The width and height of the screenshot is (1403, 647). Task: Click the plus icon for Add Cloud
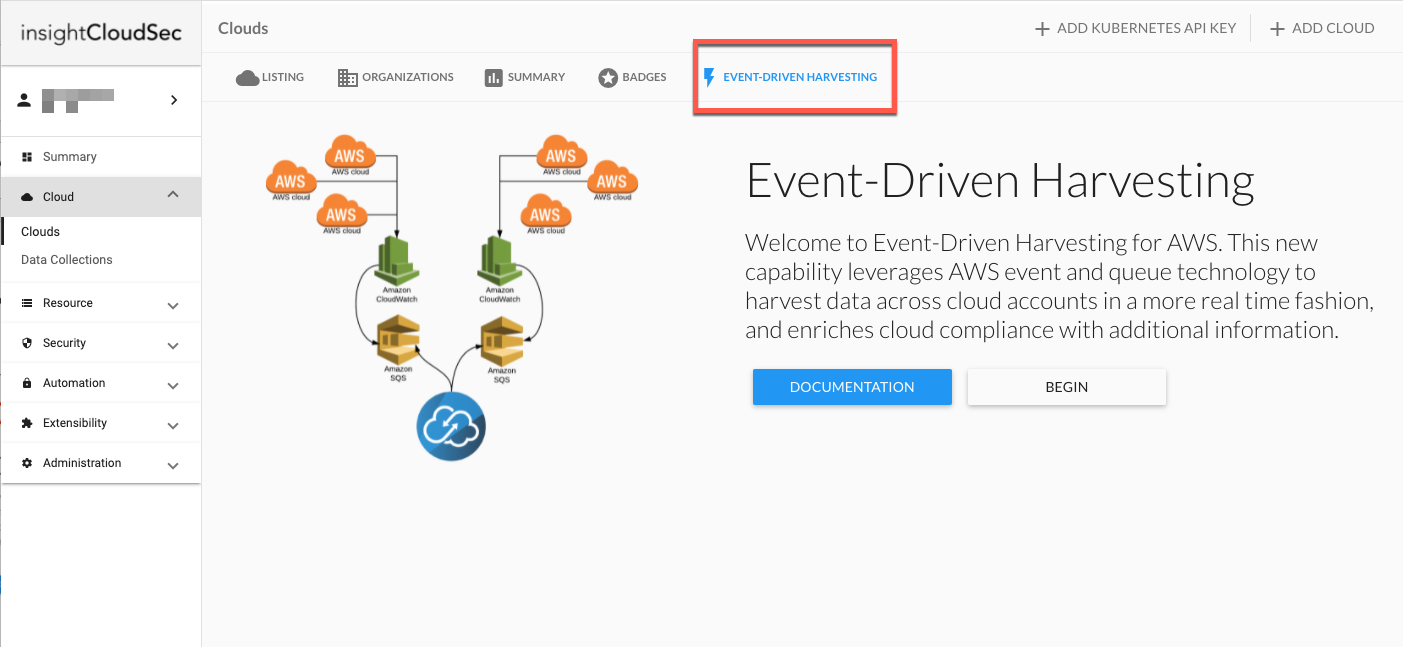1277,29
